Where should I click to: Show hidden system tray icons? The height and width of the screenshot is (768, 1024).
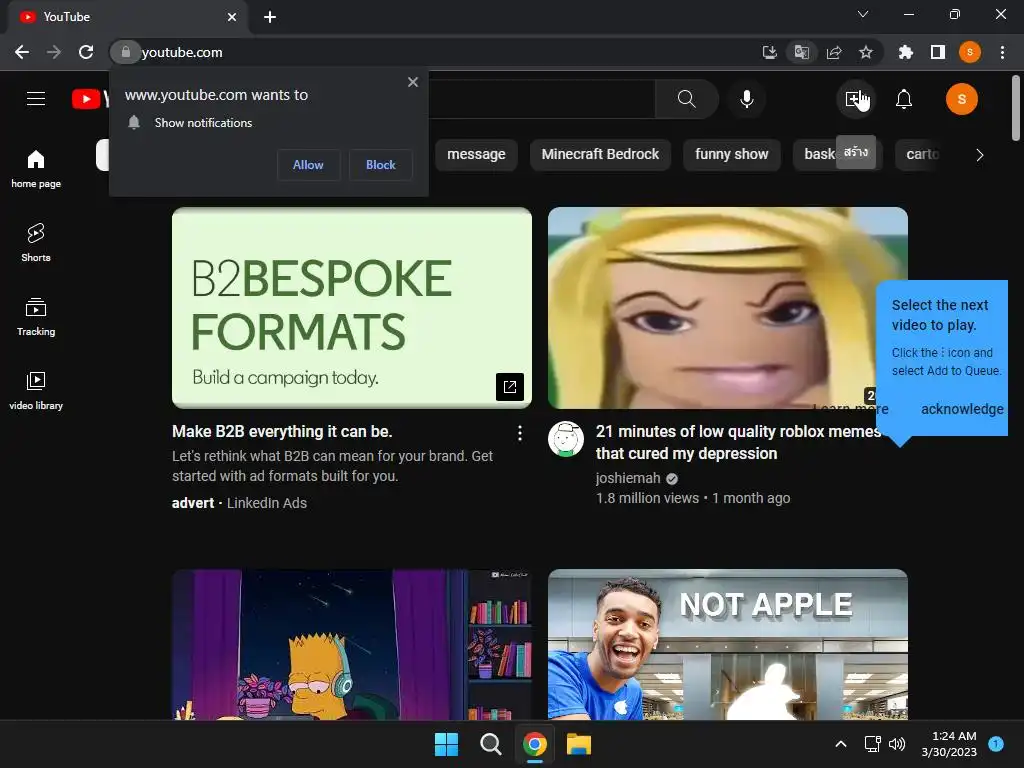[x=840, y=744]
